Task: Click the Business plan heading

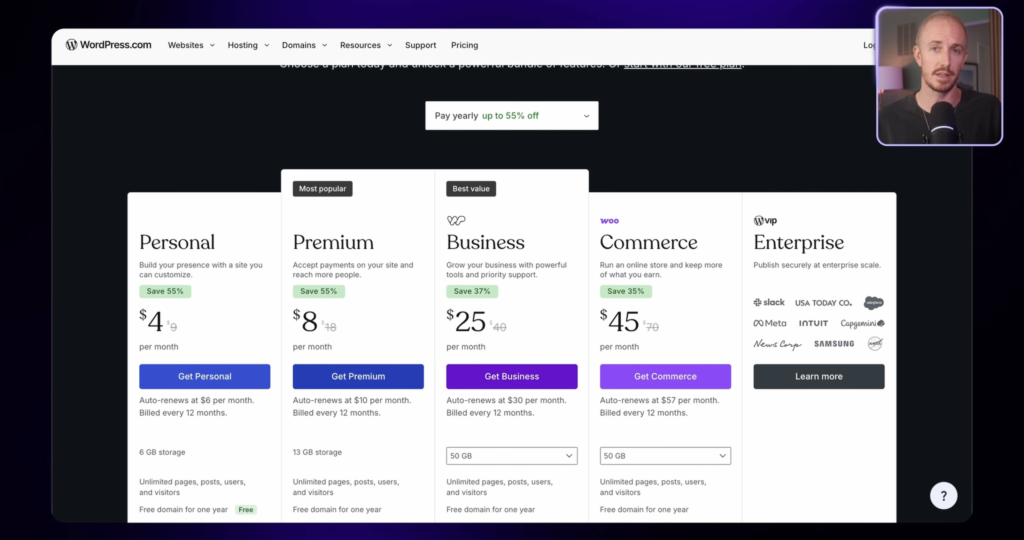Action: point(485,242)
